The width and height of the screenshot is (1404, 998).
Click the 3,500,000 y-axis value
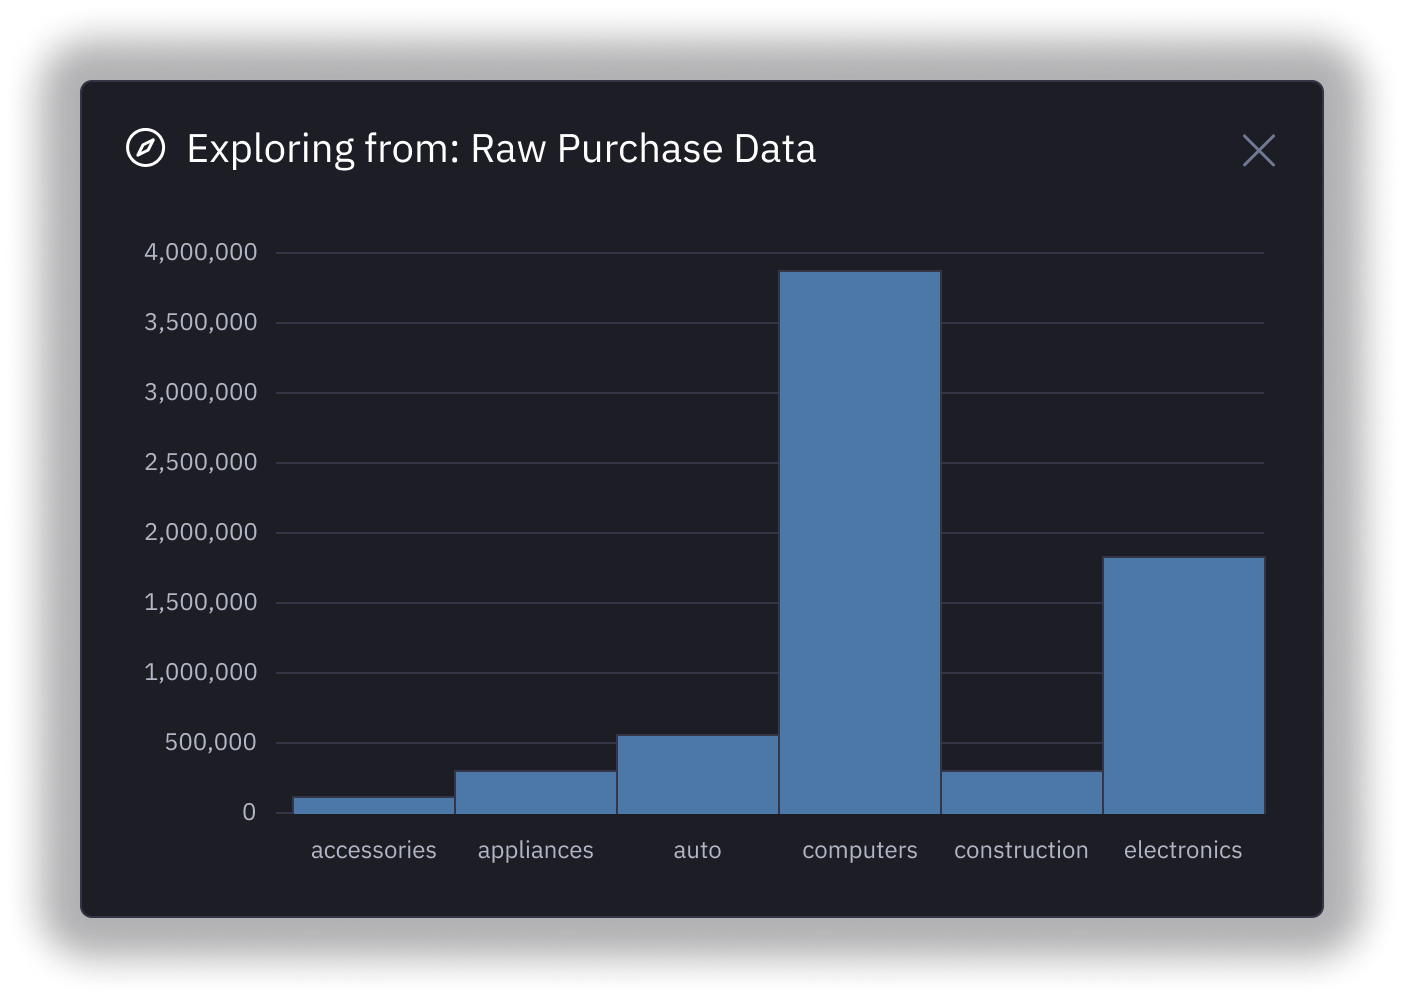point(201,322)
